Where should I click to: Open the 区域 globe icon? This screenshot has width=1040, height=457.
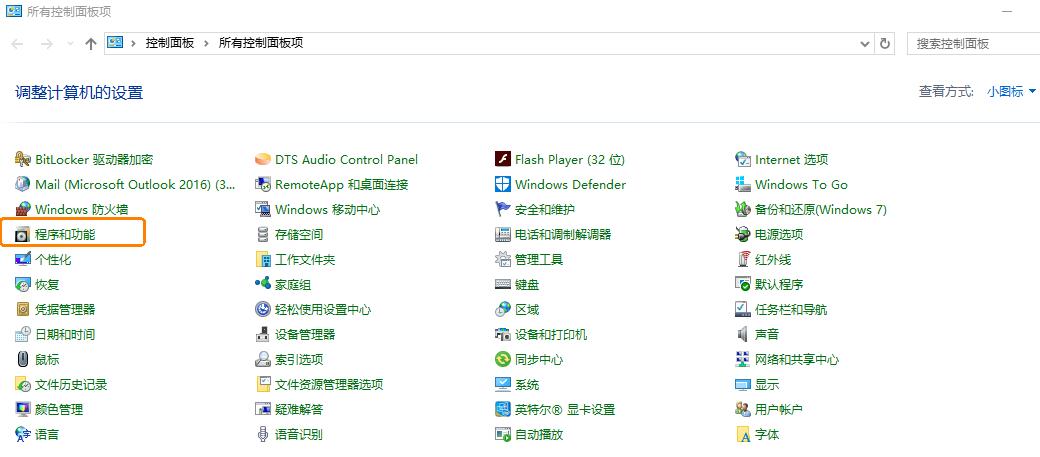click(503, 310)
